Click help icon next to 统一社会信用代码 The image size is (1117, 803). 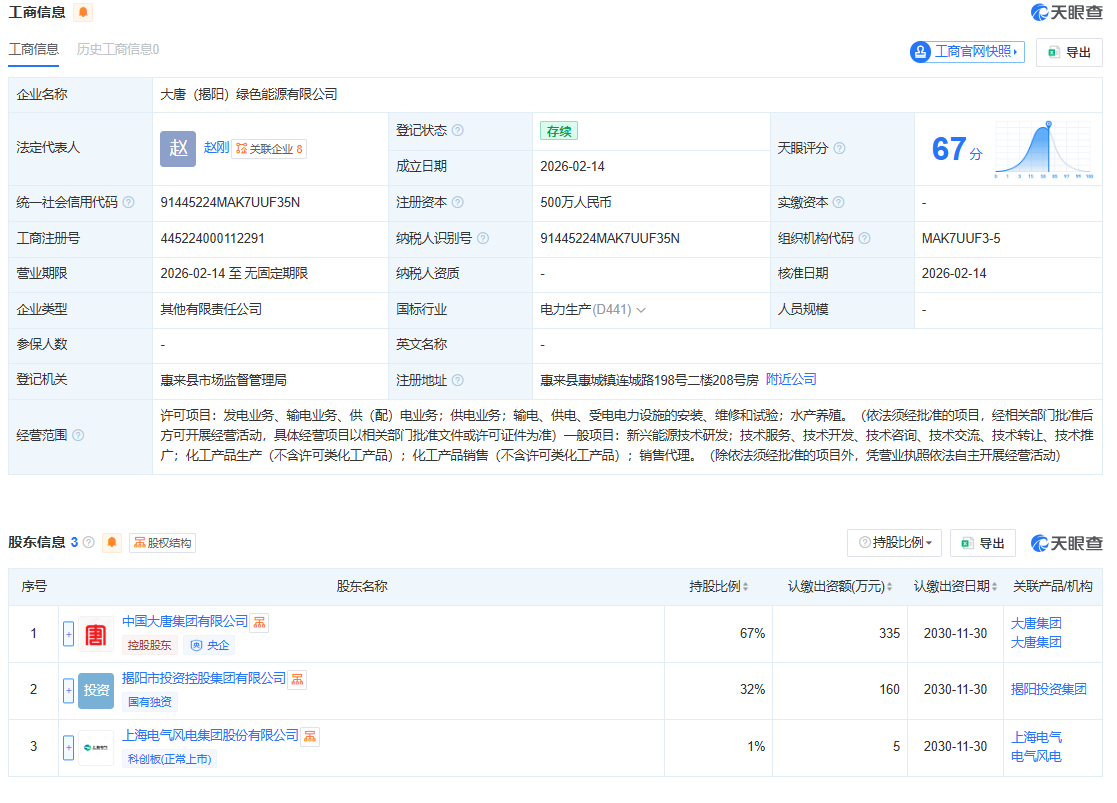(x=128, y=202)
